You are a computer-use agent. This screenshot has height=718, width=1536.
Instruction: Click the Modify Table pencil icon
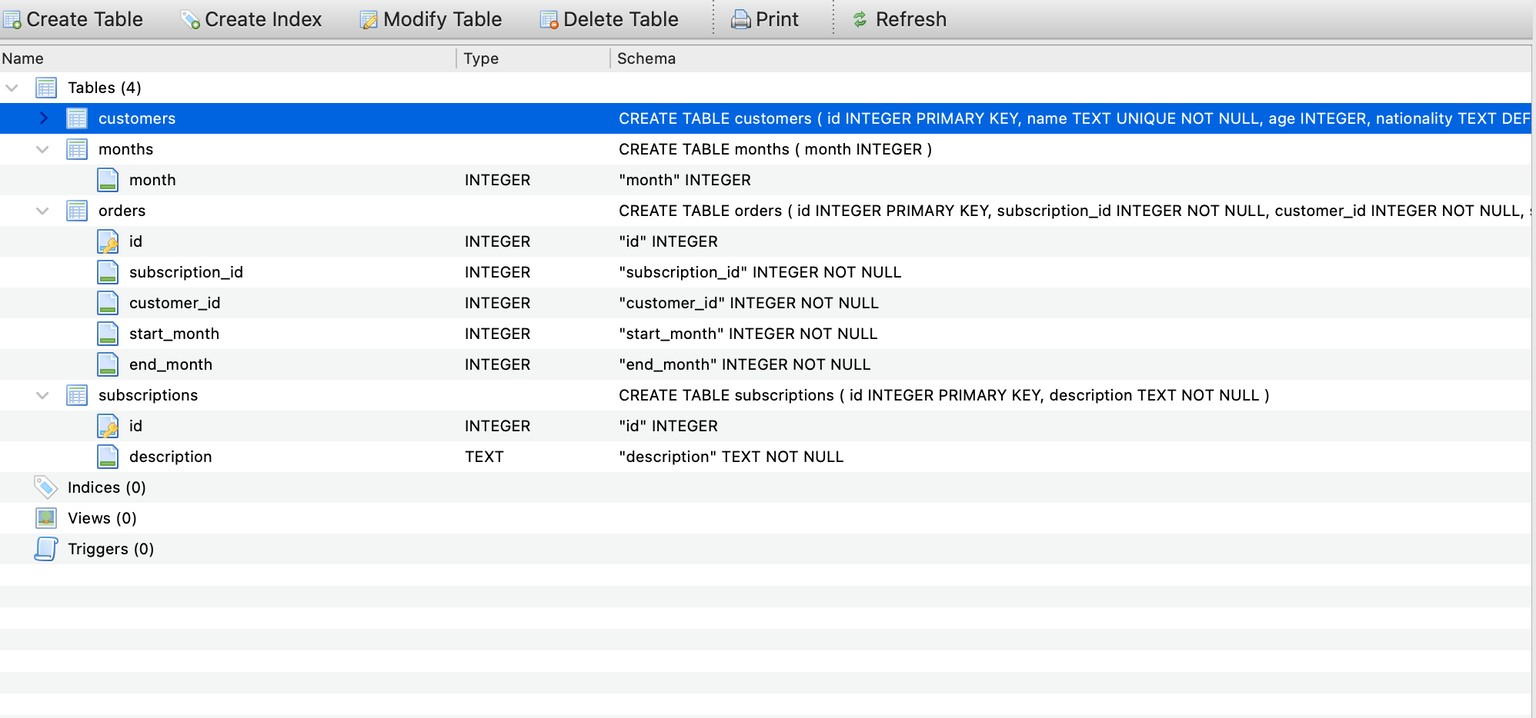(x=368, y=20)
